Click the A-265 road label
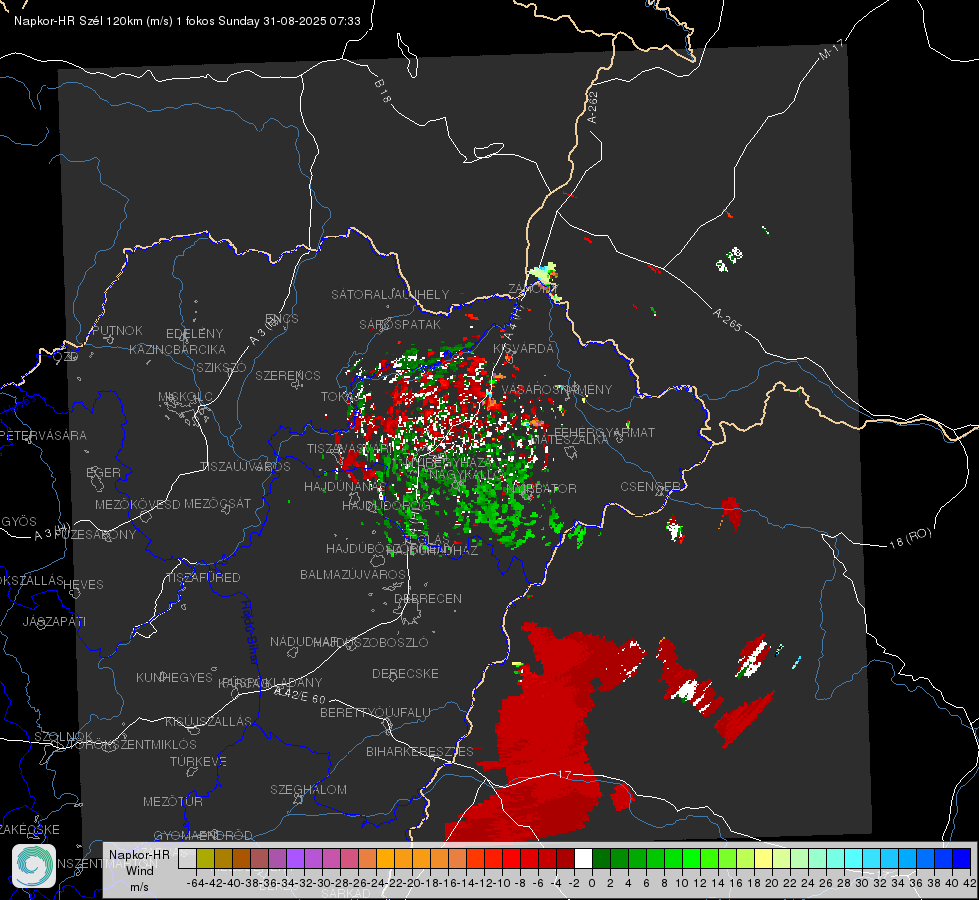The height and width of the screenshot is (900, 979). coord(727,320)
